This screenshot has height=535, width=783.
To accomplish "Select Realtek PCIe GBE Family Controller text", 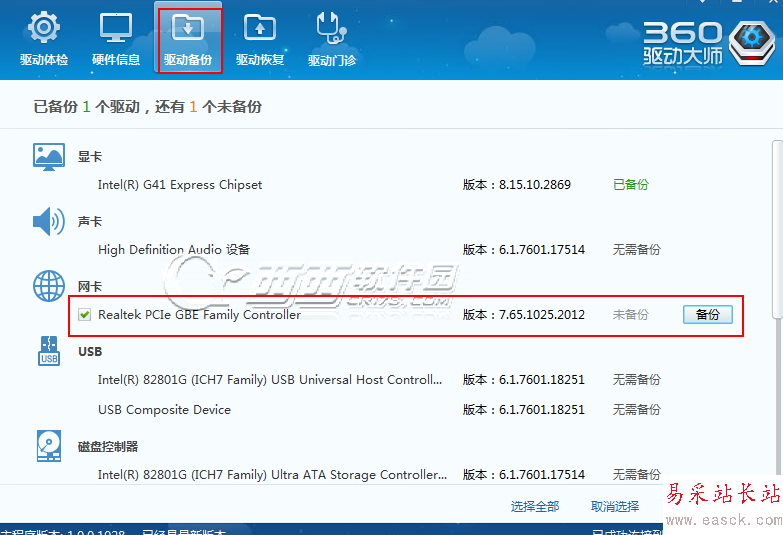I will tap(199, 315).
